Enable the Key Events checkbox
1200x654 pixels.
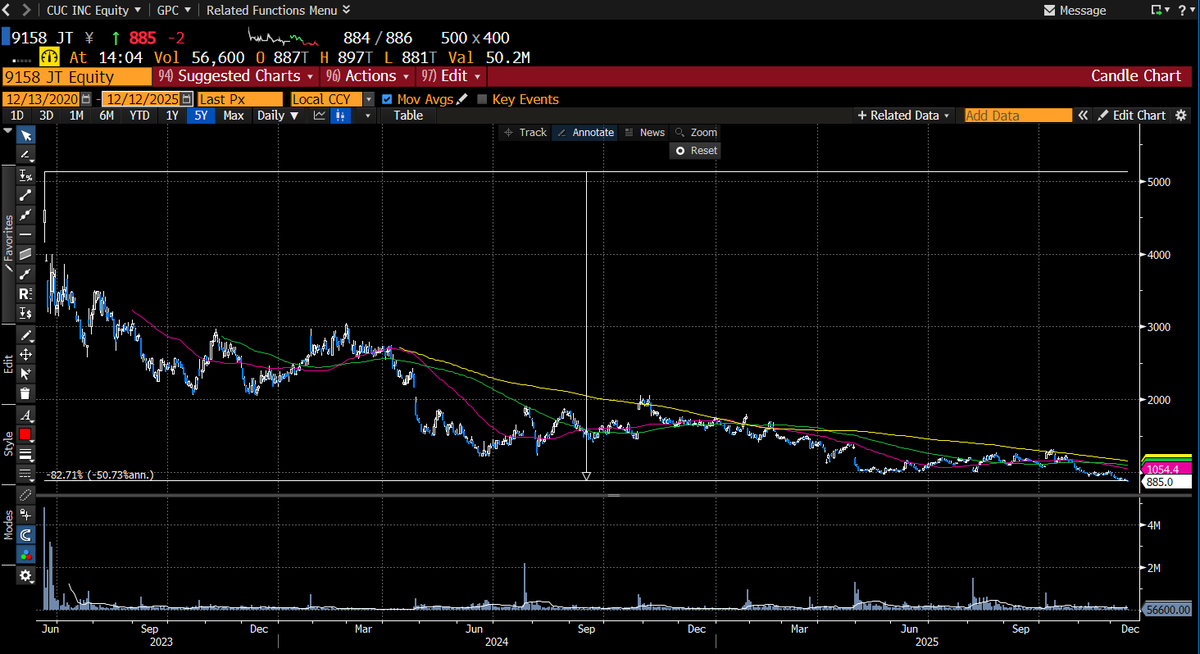(x=483, y=99)
